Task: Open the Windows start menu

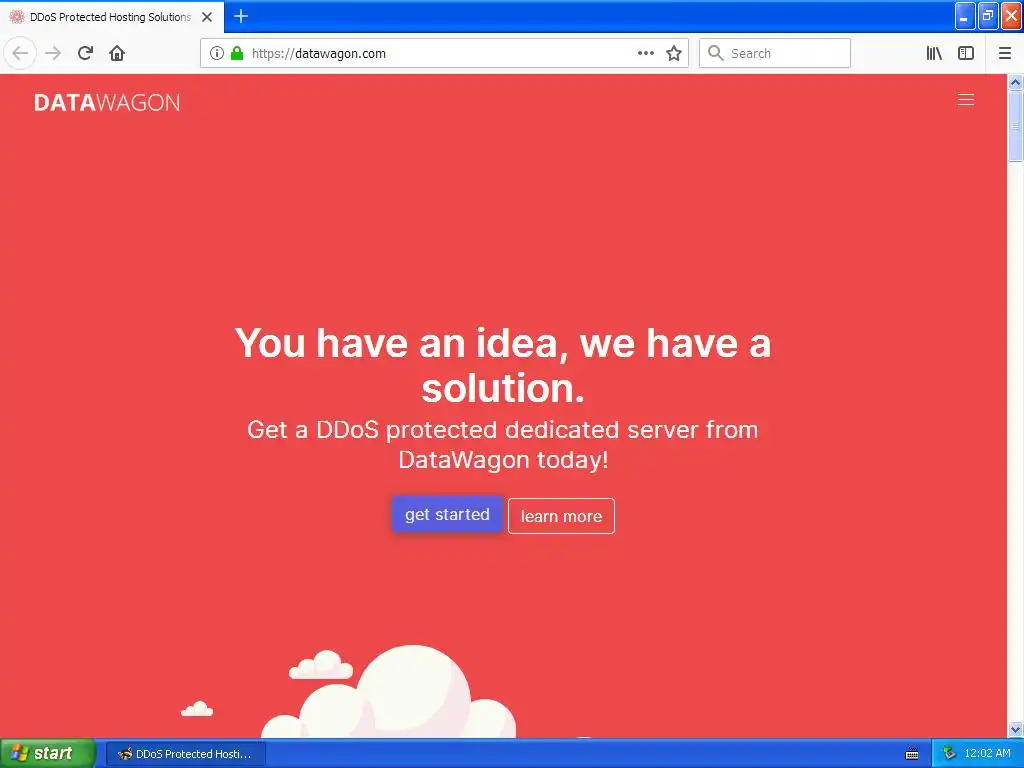Action: tap(48, 754)
